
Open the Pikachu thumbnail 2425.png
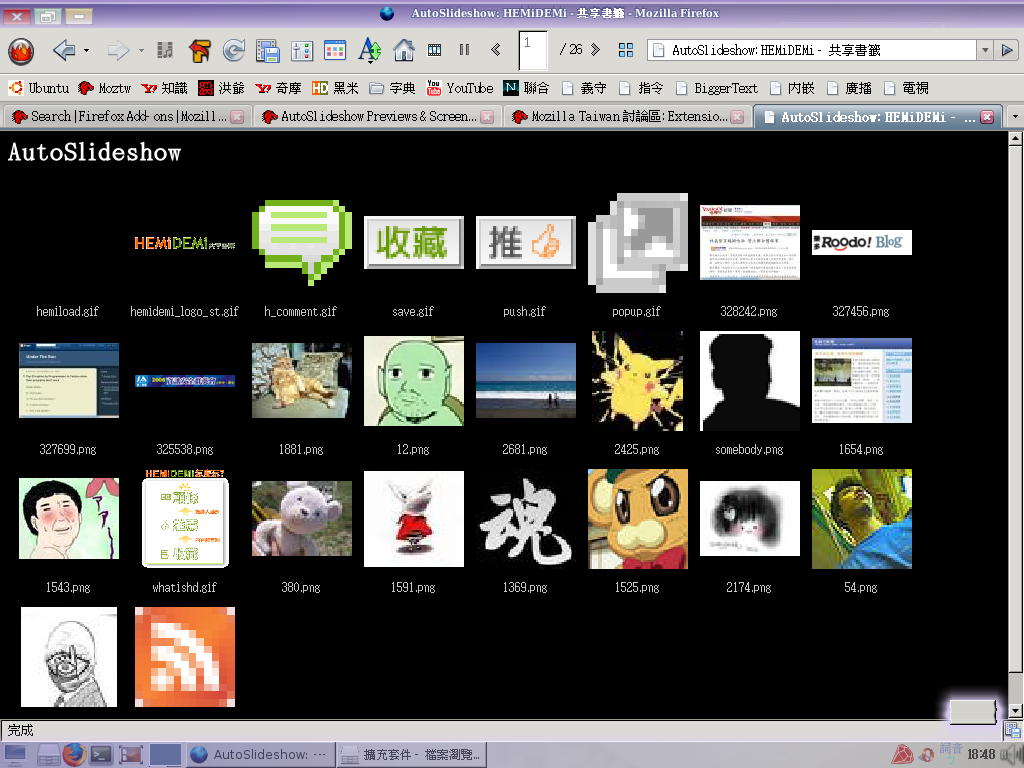click(637, 381)
